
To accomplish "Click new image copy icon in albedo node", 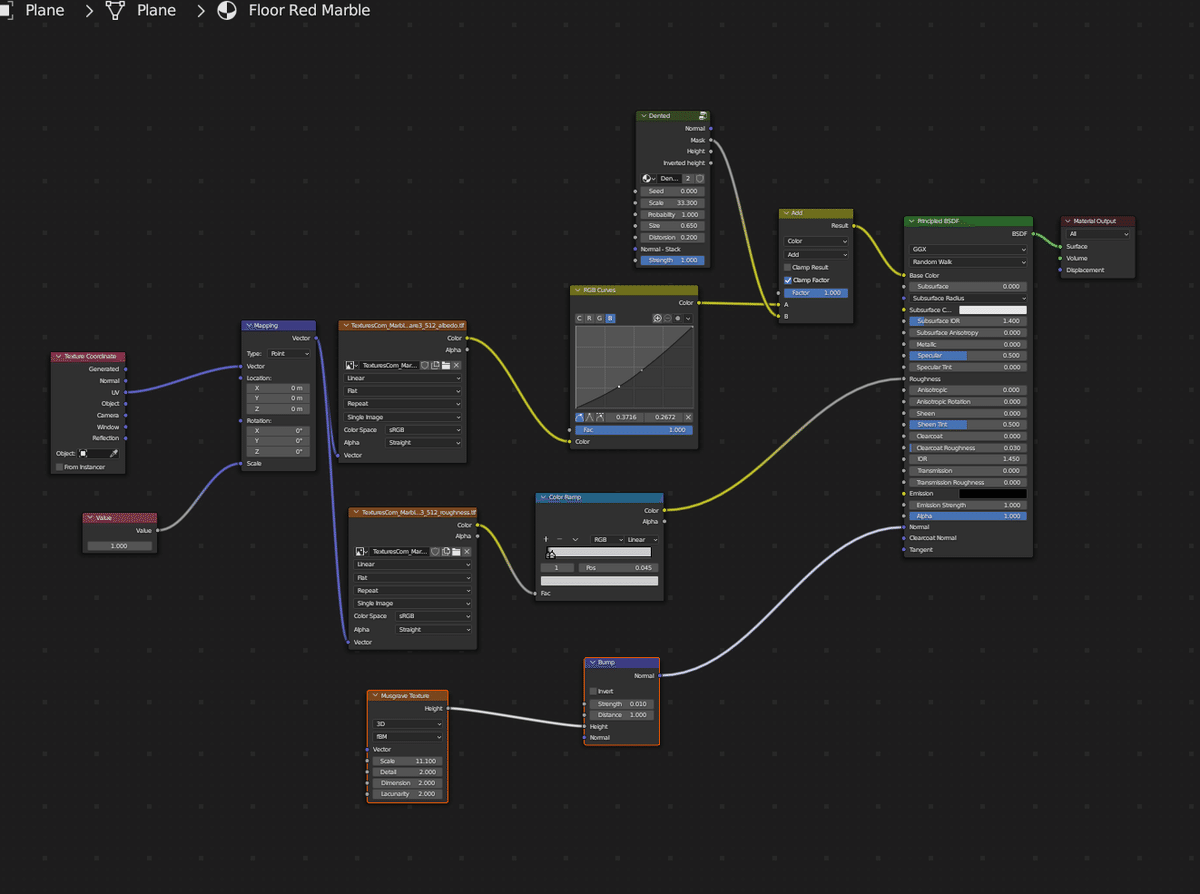I will (x=435, y=365).
